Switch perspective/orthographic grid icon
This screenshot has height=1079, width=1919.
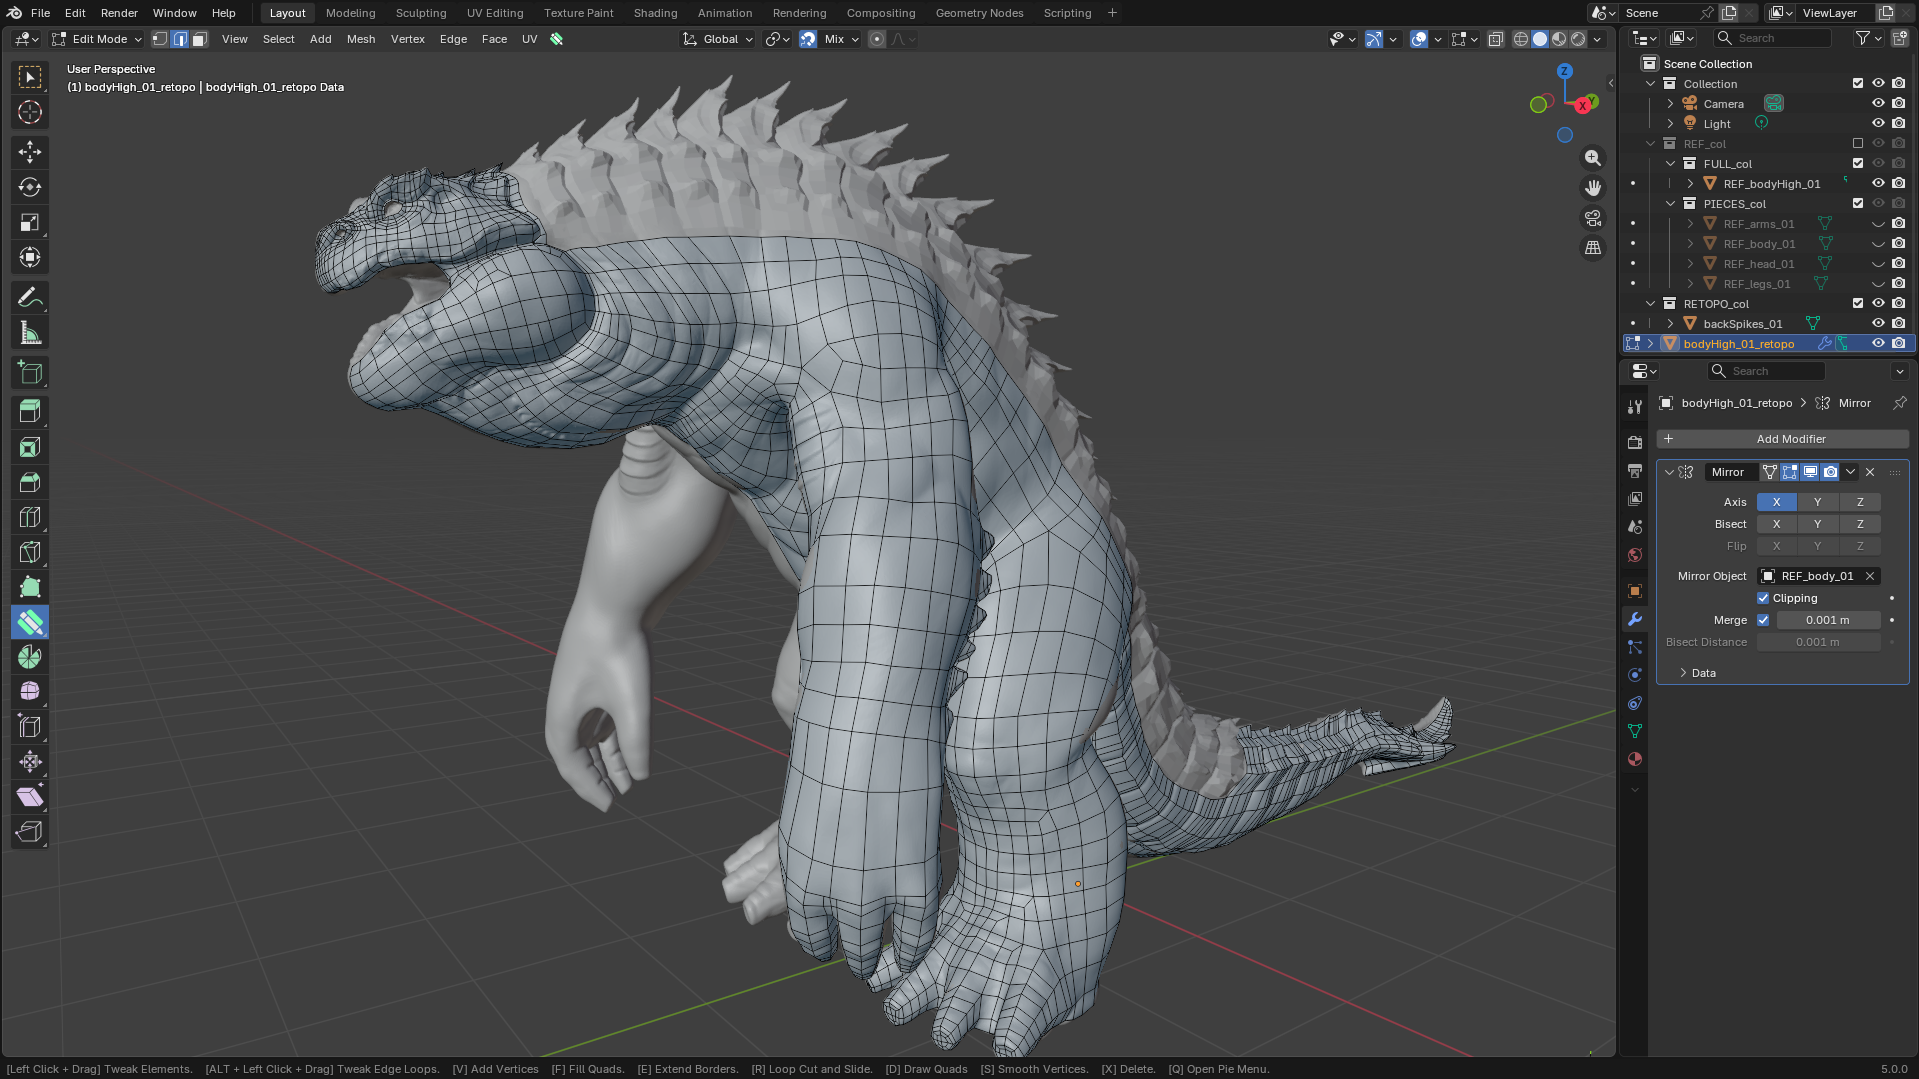(x=1593, y=248)
